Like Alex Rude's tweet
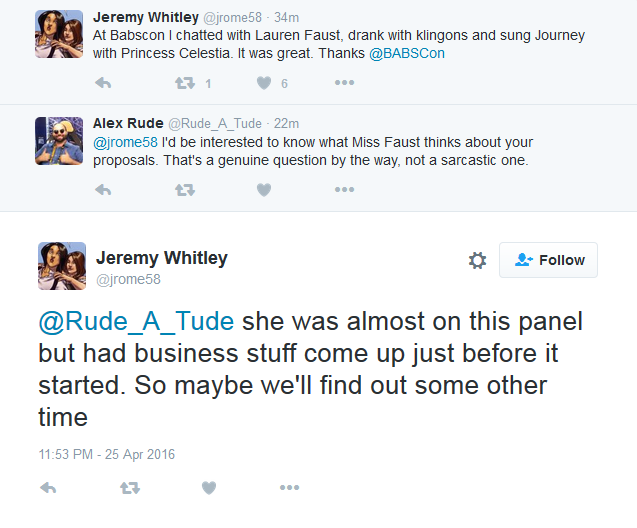This screenshot has width=637, height=528. coord(264,189)
